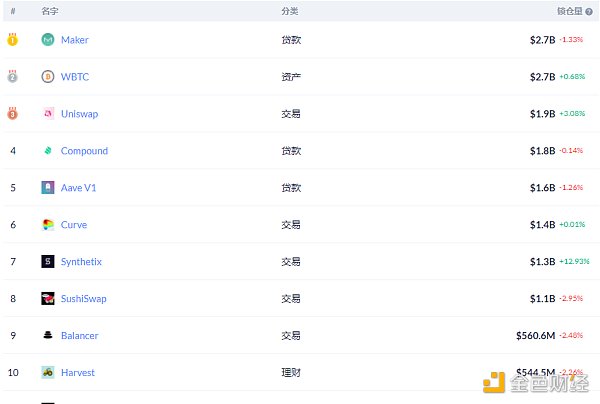Open the Maker project link

pos(74,40)
